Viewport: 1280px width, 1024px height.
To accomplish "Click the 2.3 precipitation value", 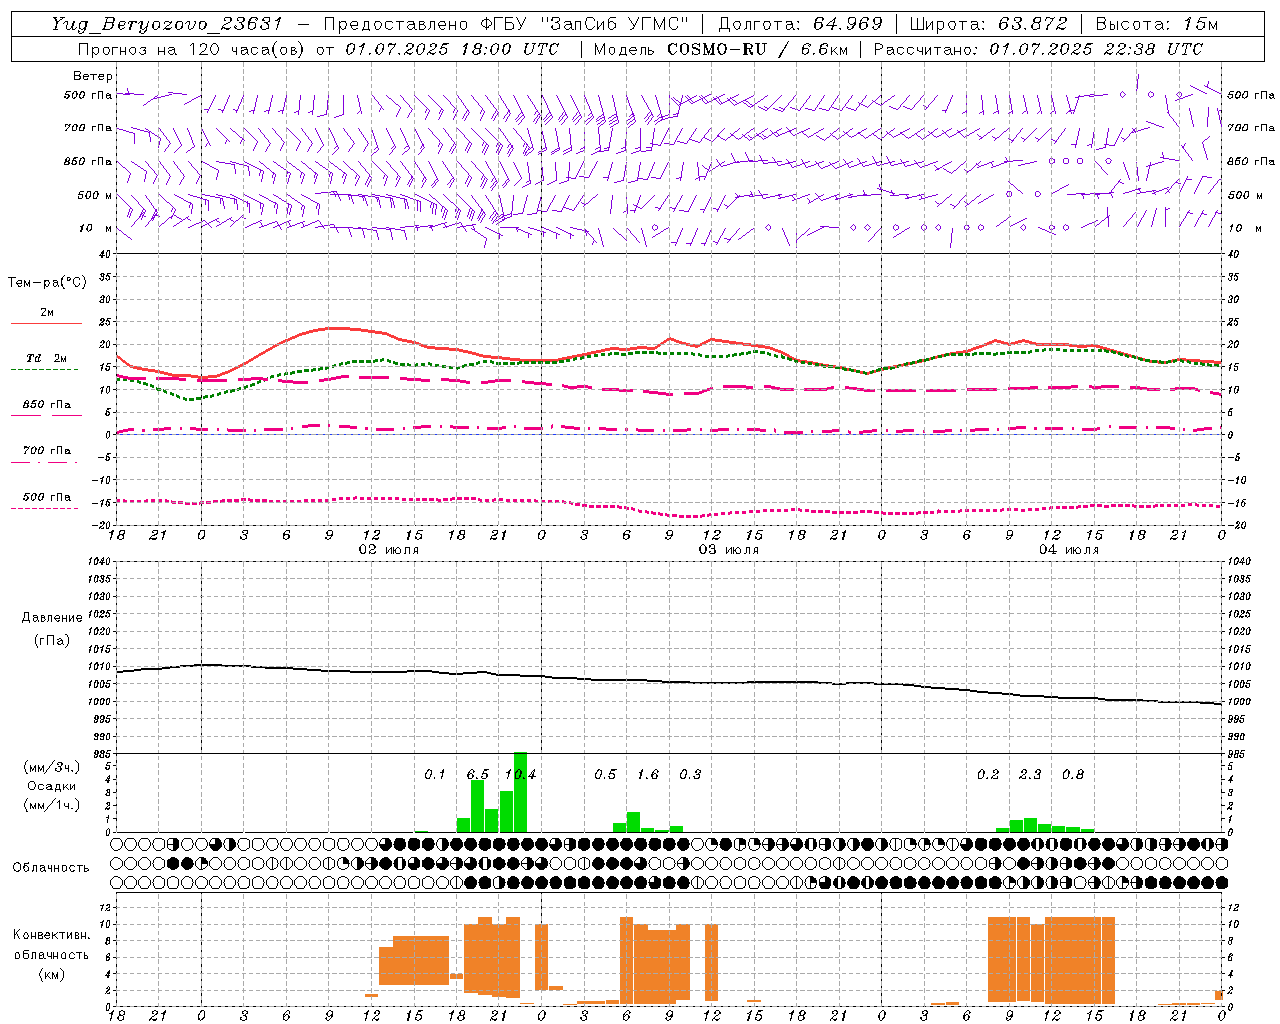I will click(x=1030, y=775).
